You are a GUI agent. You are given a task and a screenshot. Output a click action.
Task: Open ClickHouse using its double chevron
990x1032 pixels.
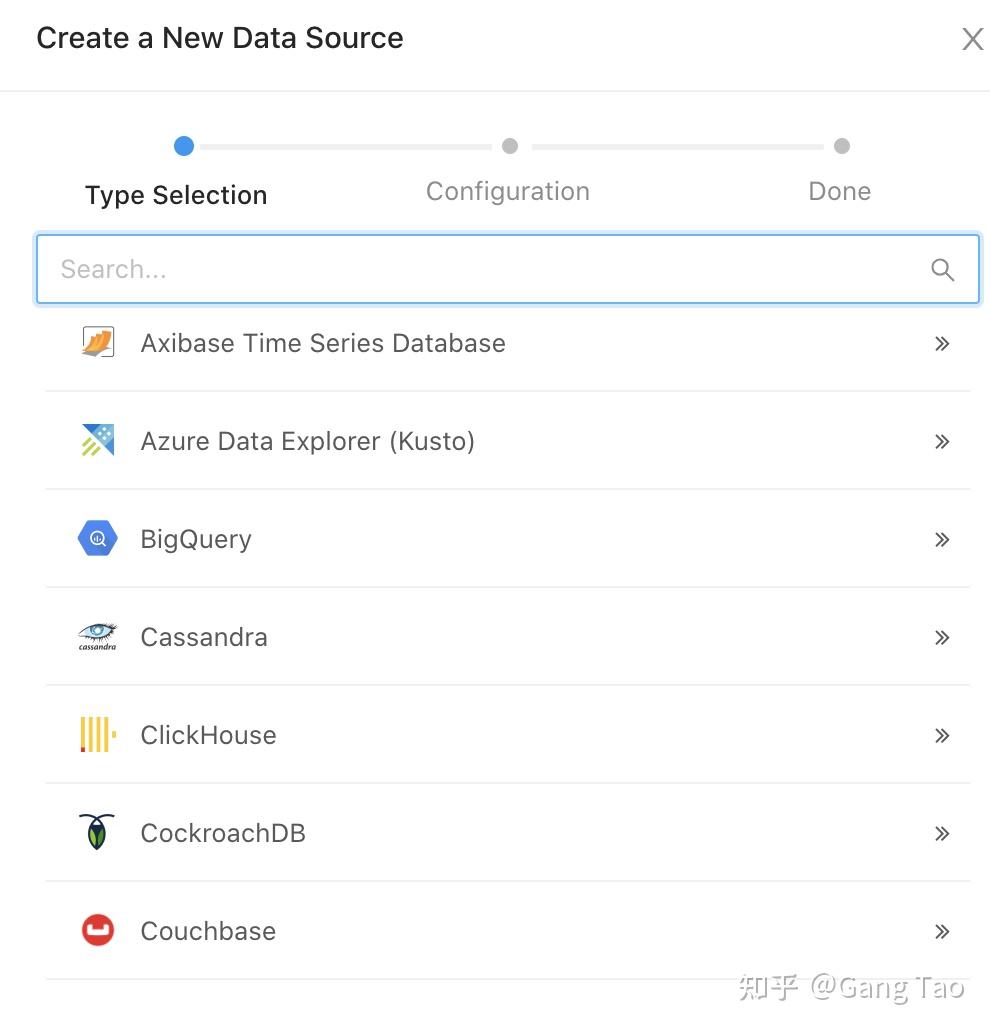[941, 735]
